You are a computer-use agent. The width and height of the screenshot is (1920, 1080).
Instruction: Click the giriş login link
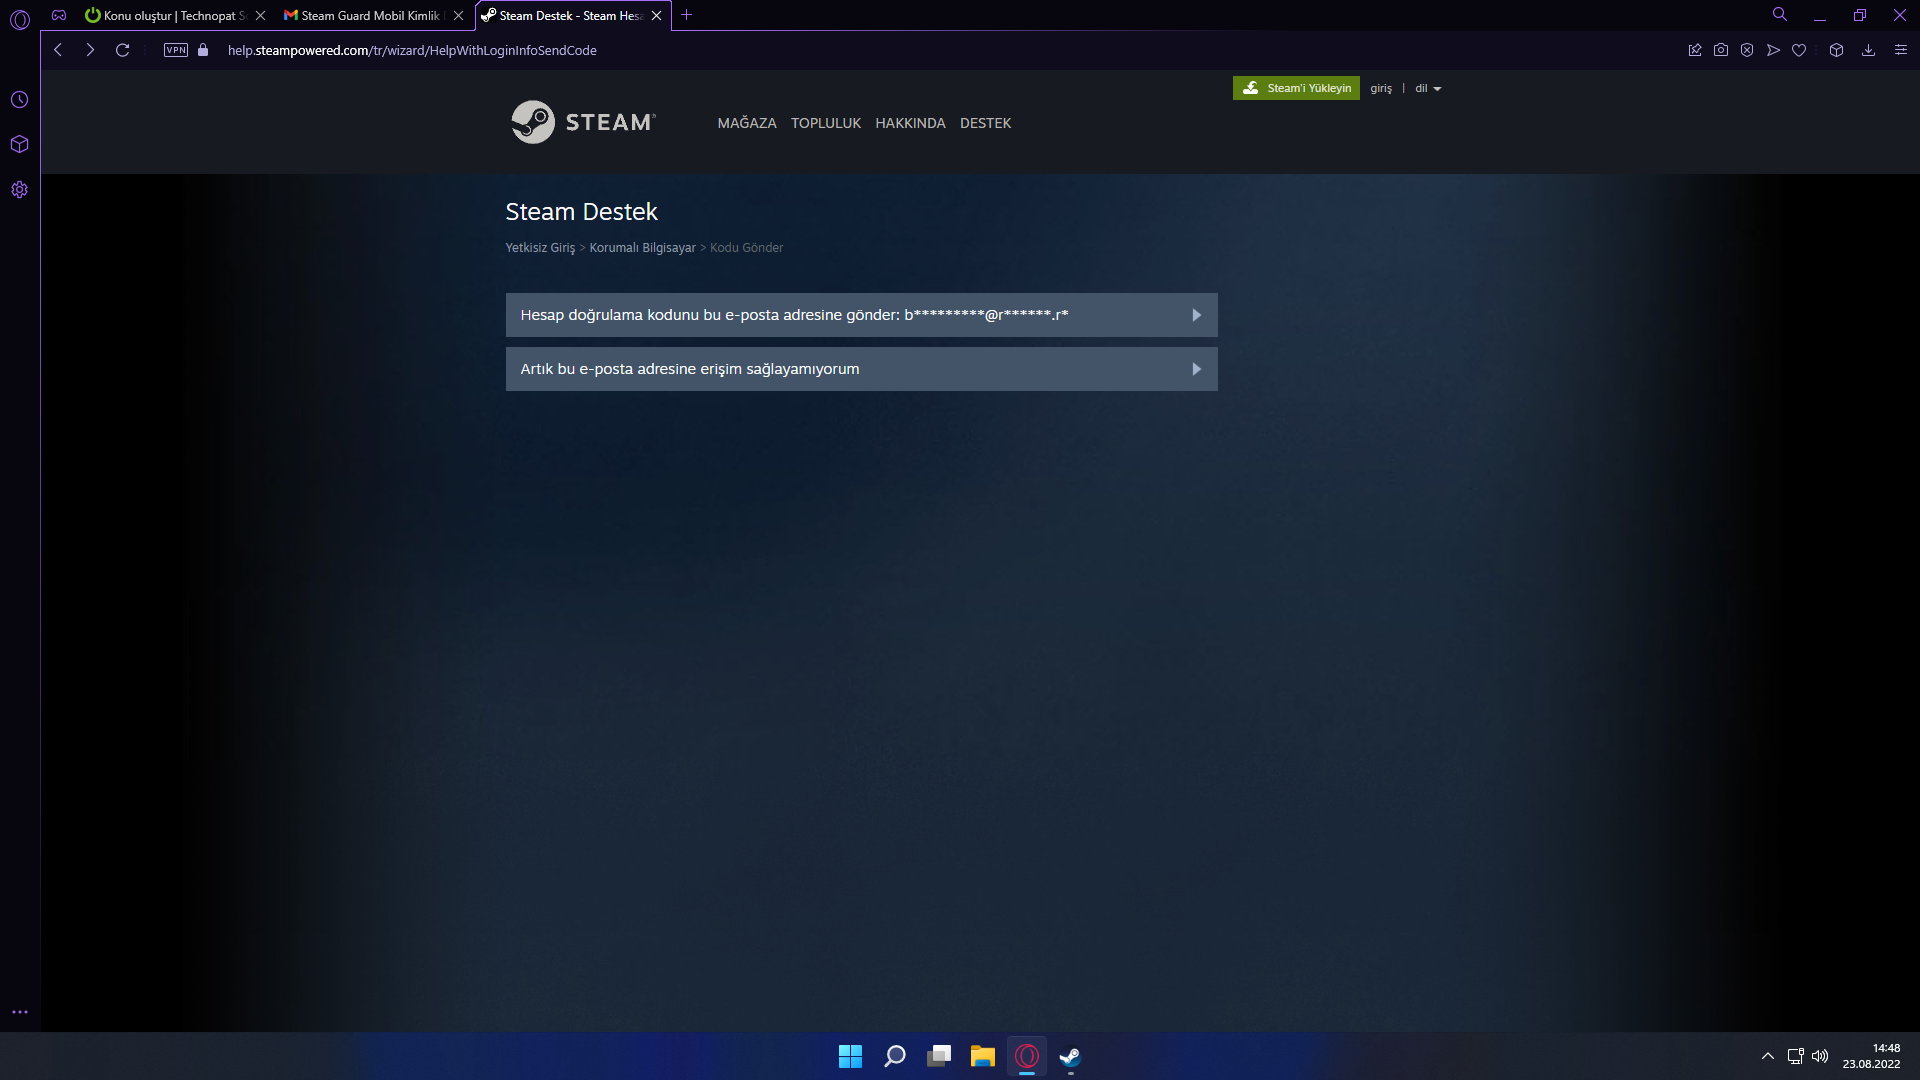coord(1380,88)
